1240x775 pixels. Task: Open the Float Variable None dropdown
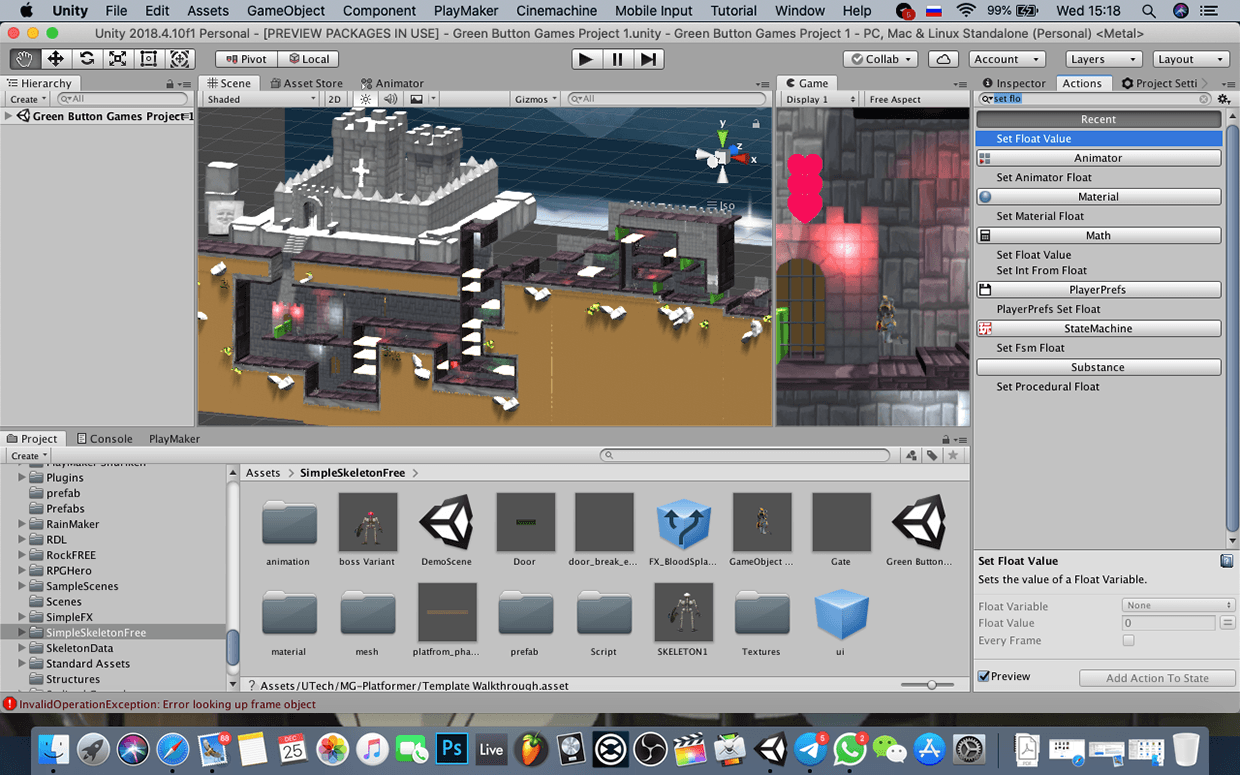1179,605
